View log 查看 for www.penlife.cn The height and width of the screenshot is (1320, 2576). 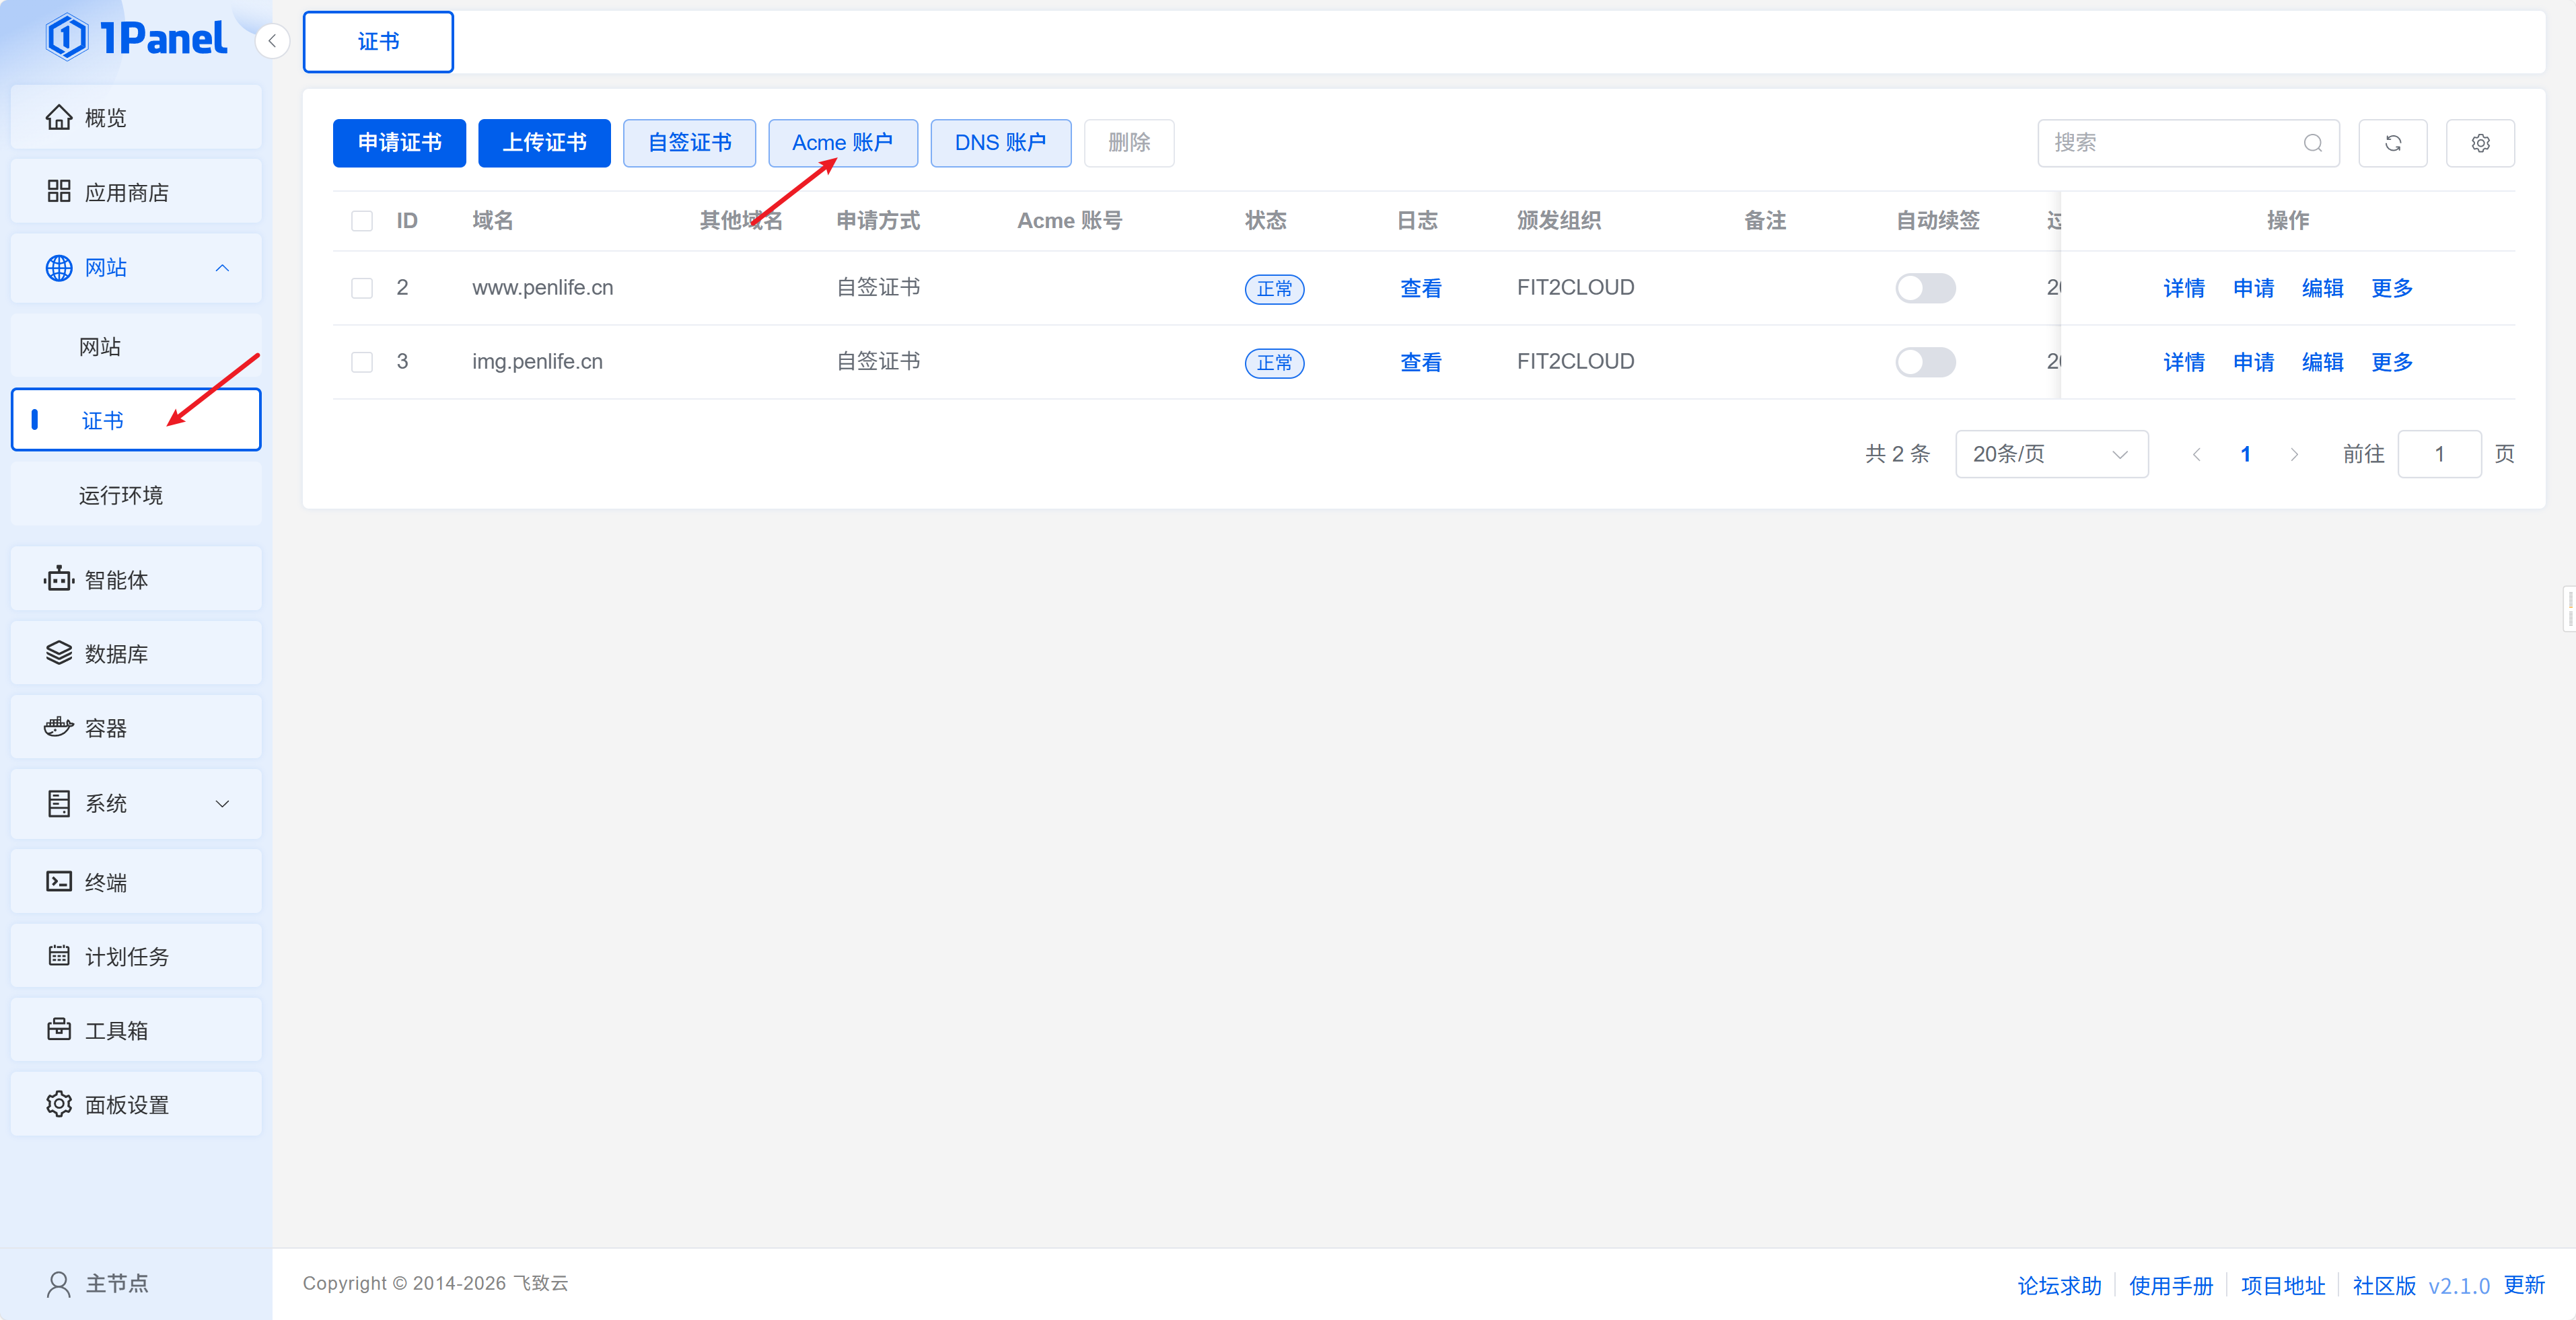pos(1420,288)
